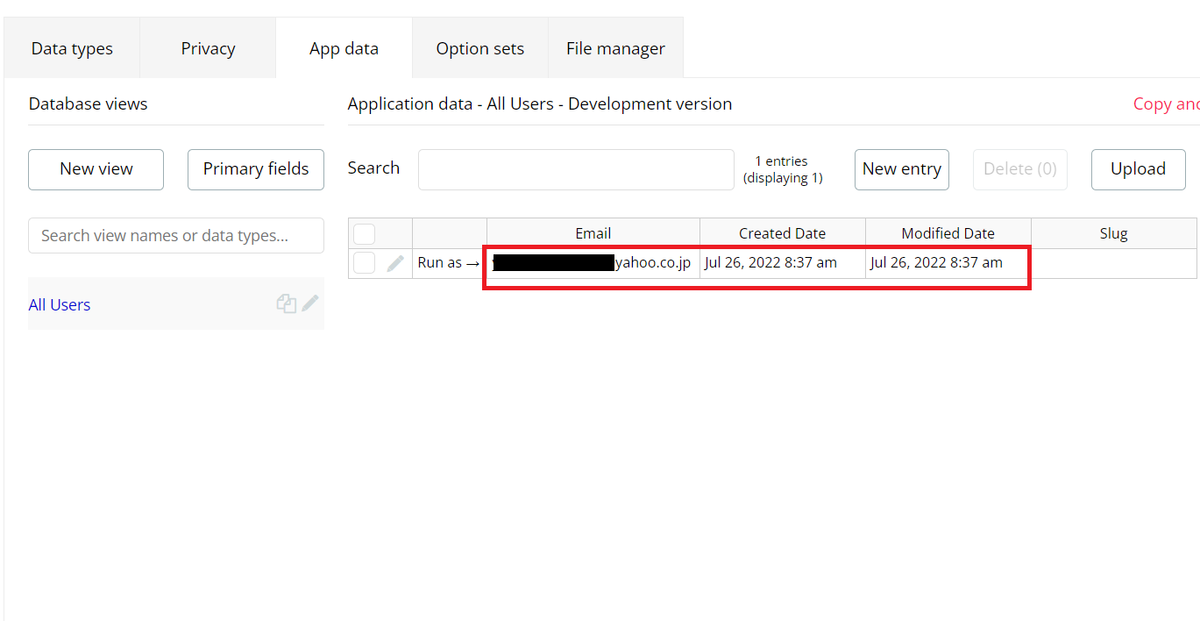The image size is (1200, 621).
Task: Click the Delete (0) button
Action: [x=1020, y=169]
